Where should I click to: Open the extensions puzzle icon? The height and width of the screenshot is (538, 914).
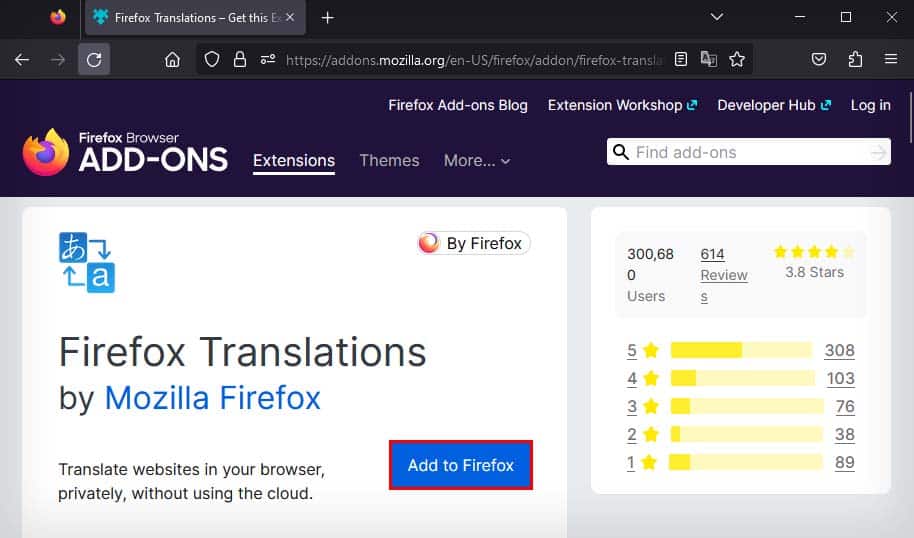pyautogui.click(x=855, y=59)
